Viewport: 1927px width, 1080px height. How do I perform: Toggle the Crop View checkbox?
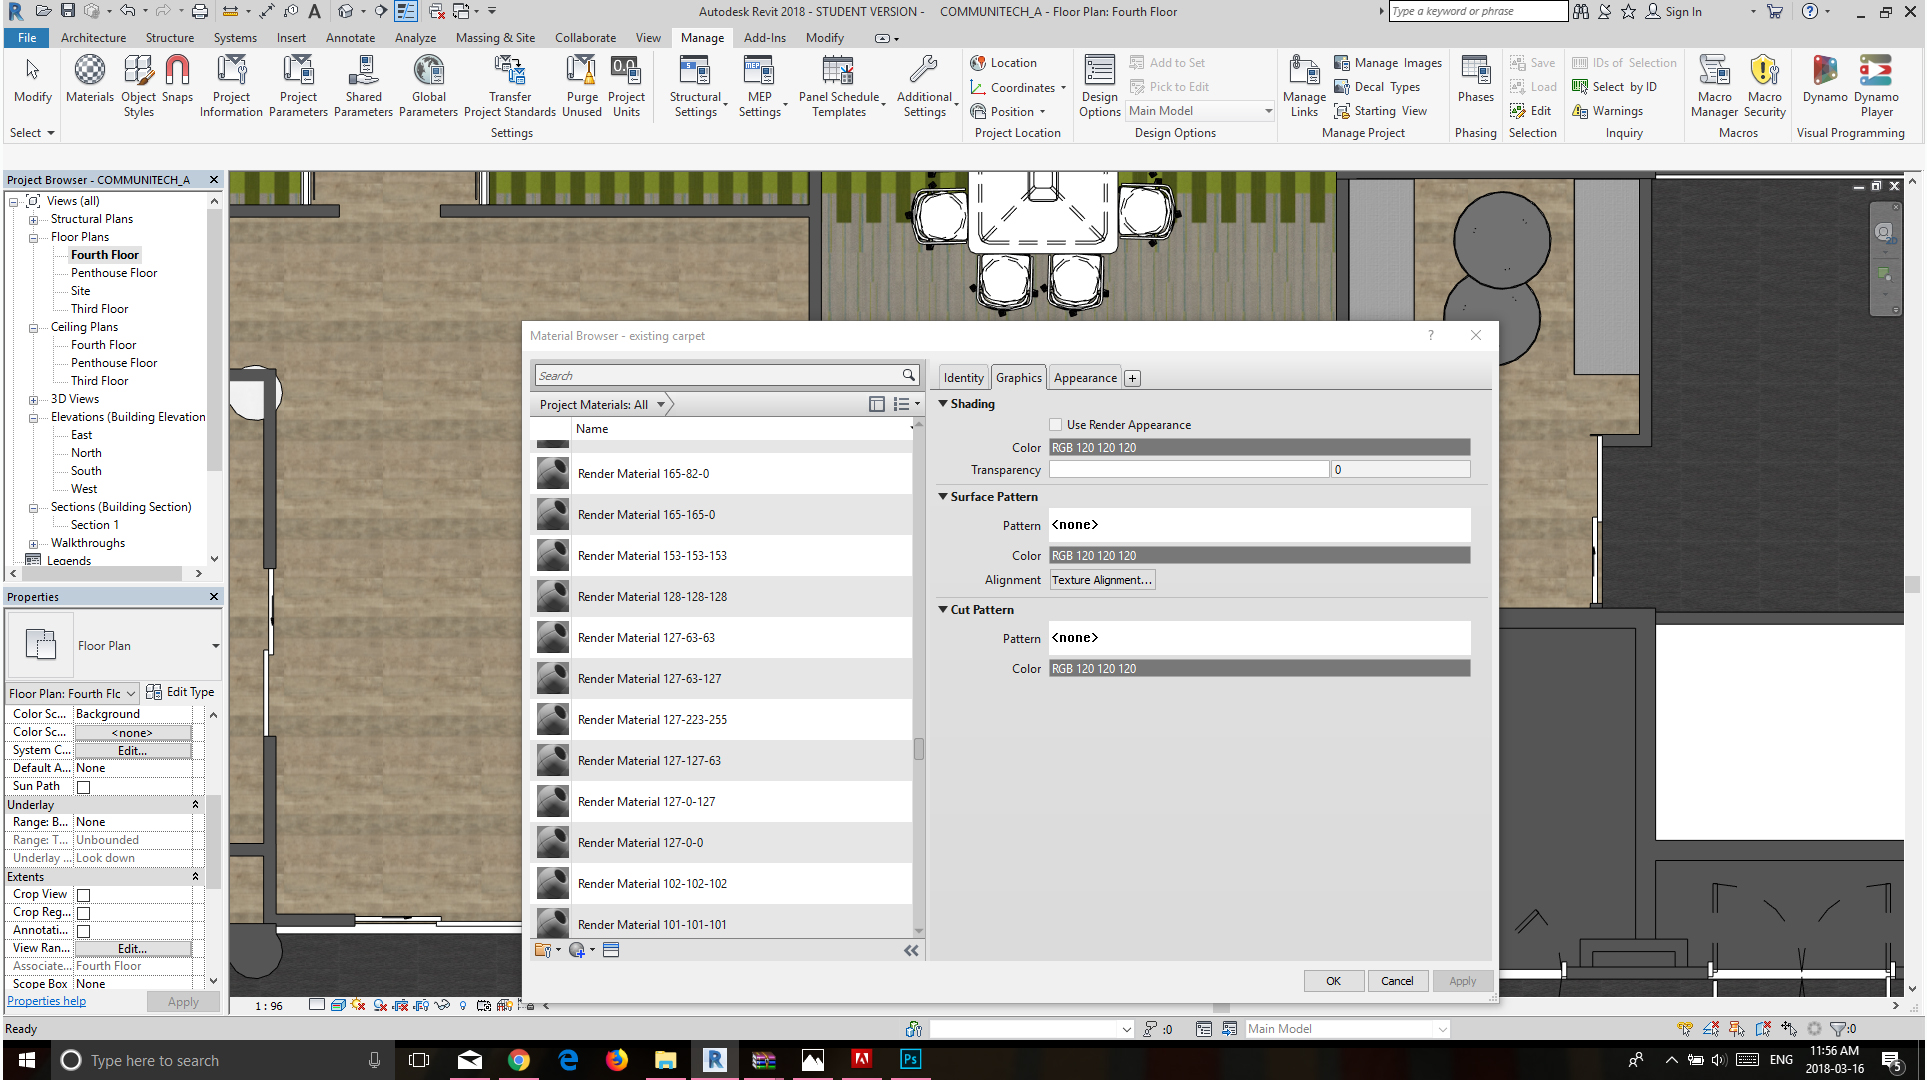[x=84, y=895]
